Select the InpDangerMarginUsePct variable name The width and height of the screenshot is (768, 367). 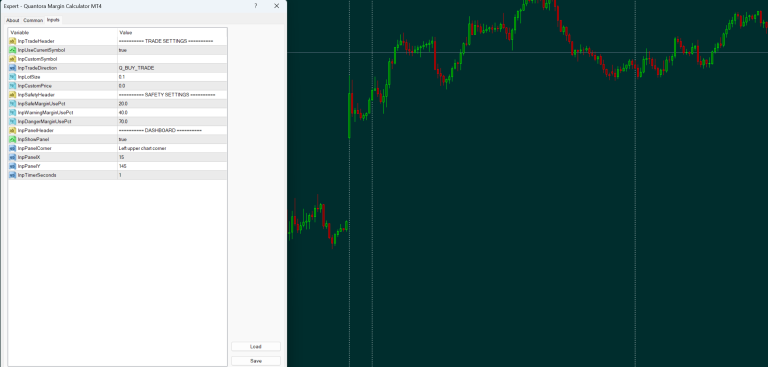[x=45, y=122]
